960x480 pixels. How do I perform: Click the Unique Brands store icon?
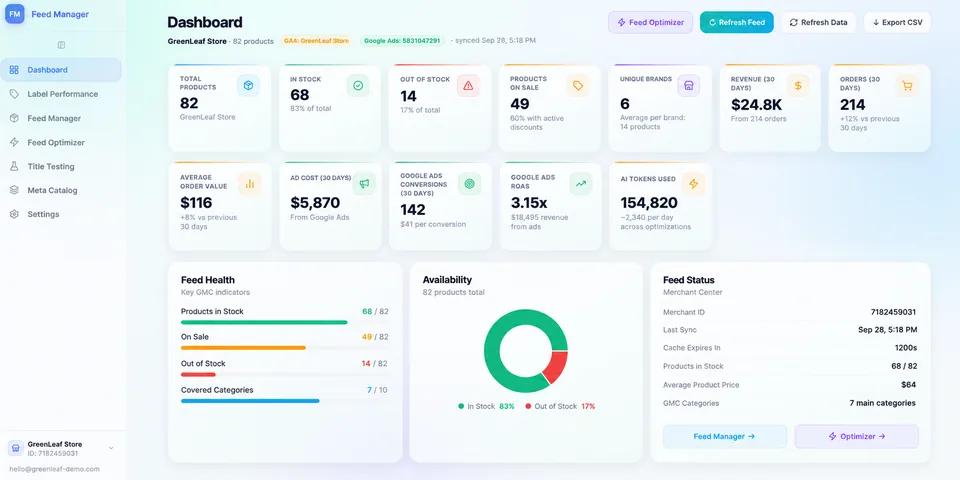tap(689, 86)
